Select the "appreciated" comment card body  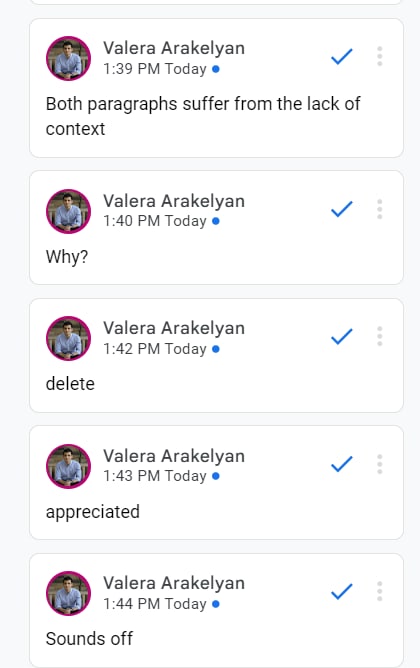(216, 482)
